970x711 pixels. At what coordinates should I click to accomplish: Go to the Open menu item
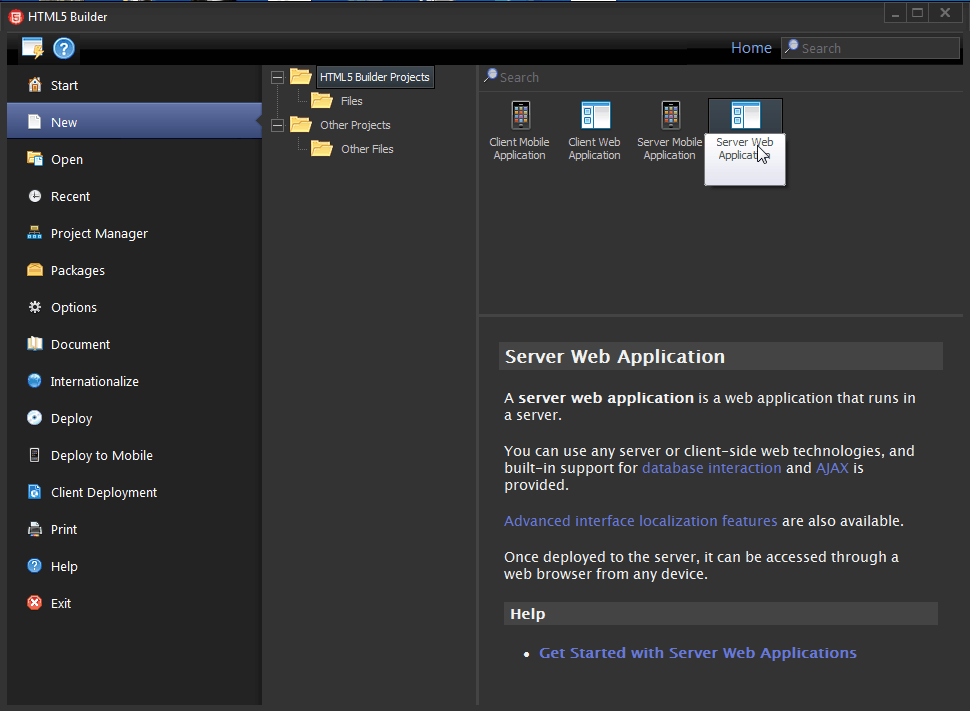pos(134,159)
